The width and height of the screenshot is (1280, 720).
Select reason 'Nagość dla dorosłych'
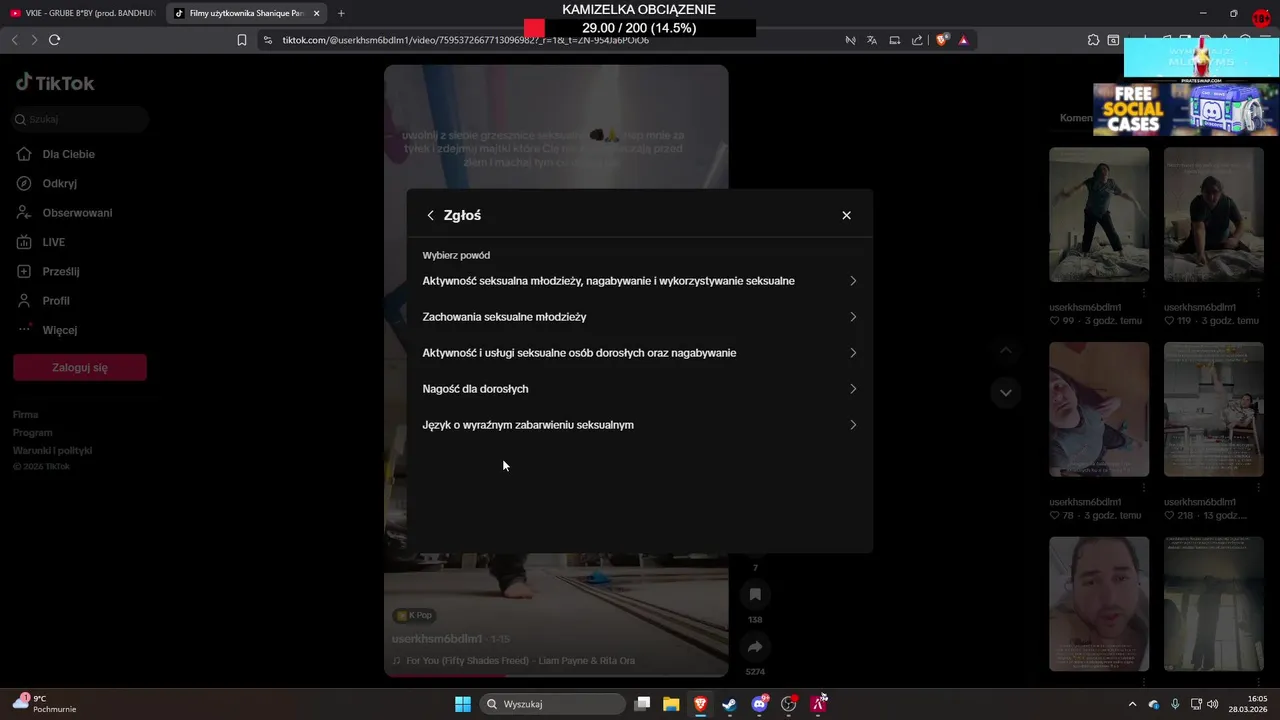(640, 389)
